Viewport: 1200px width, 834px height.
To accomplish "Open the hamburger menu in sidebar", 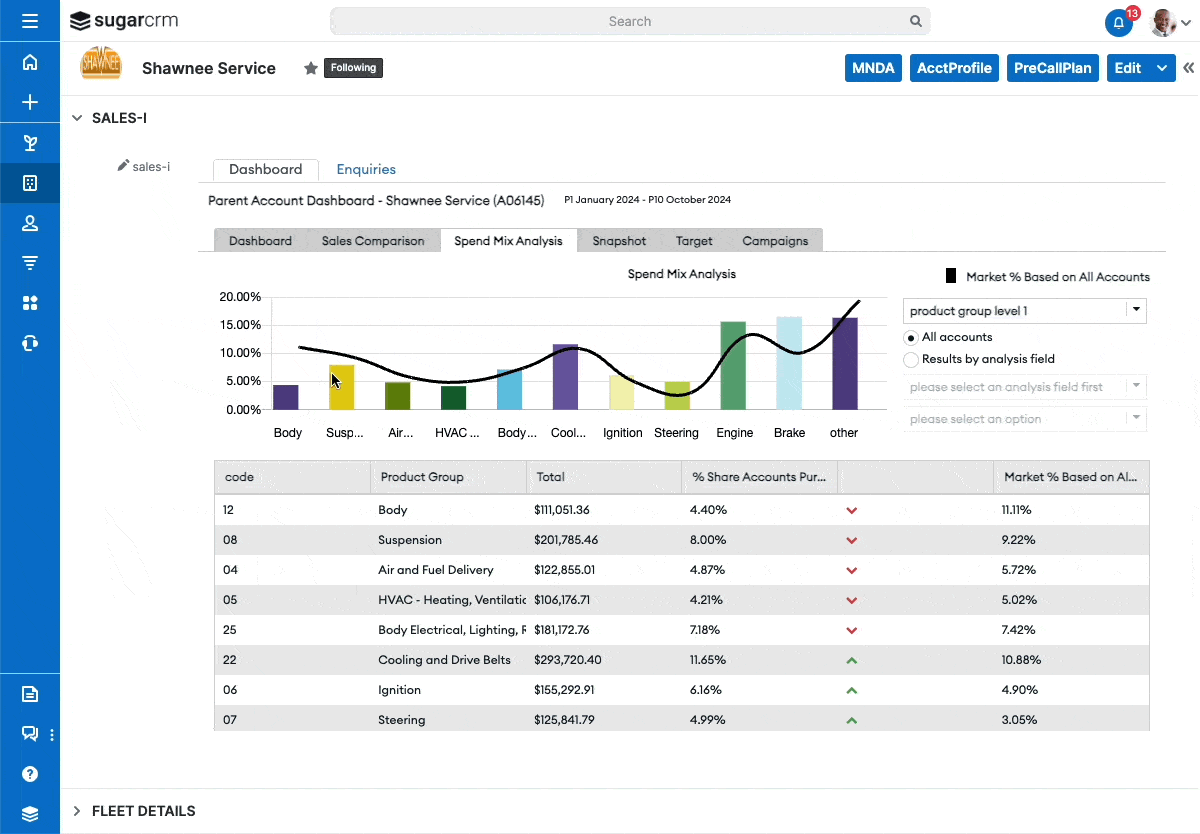I will [30, 21].
